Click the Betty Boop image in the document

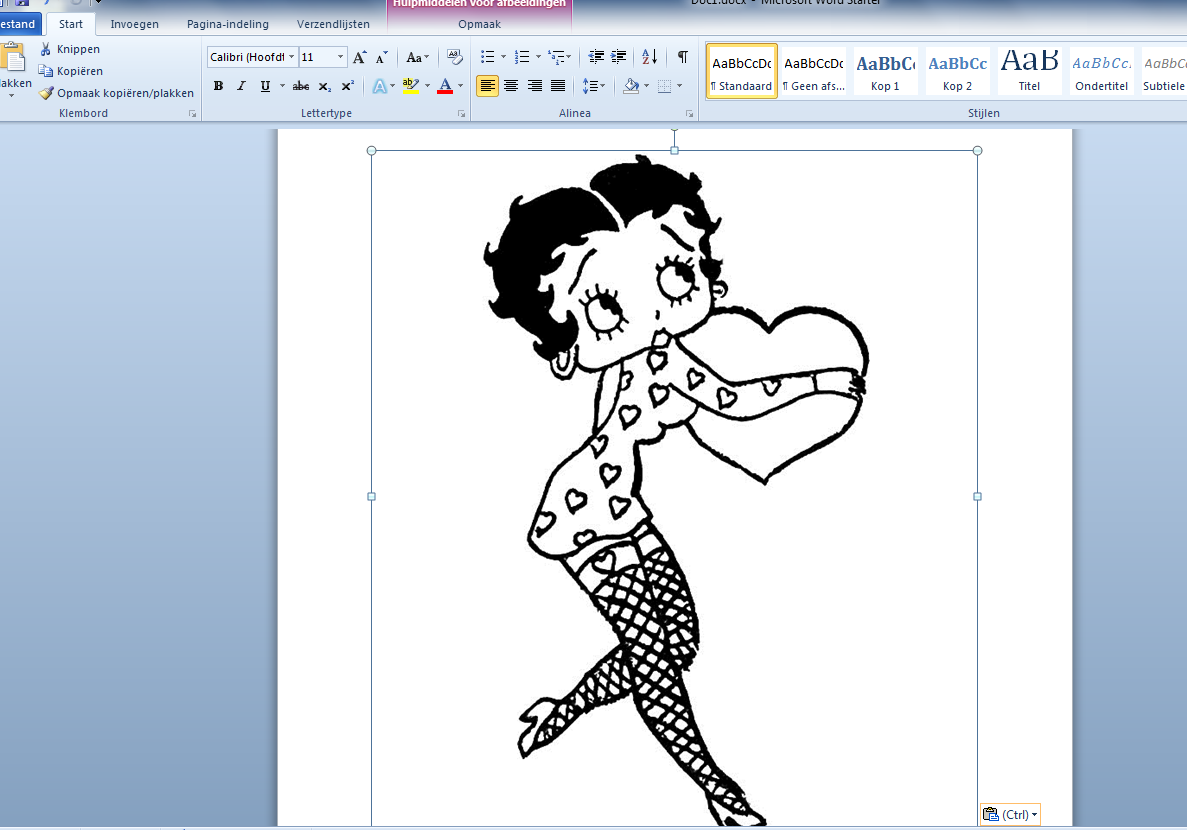click(674, 488)
